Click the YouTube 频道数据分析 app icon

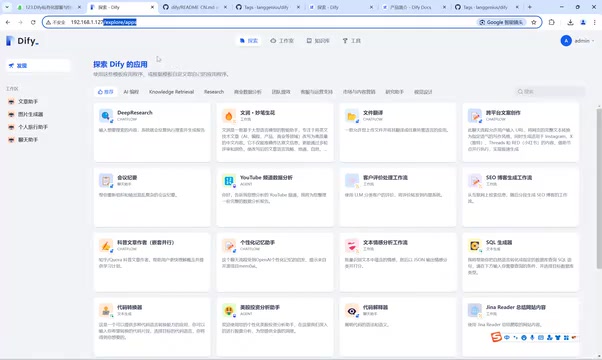click(229, 180)
